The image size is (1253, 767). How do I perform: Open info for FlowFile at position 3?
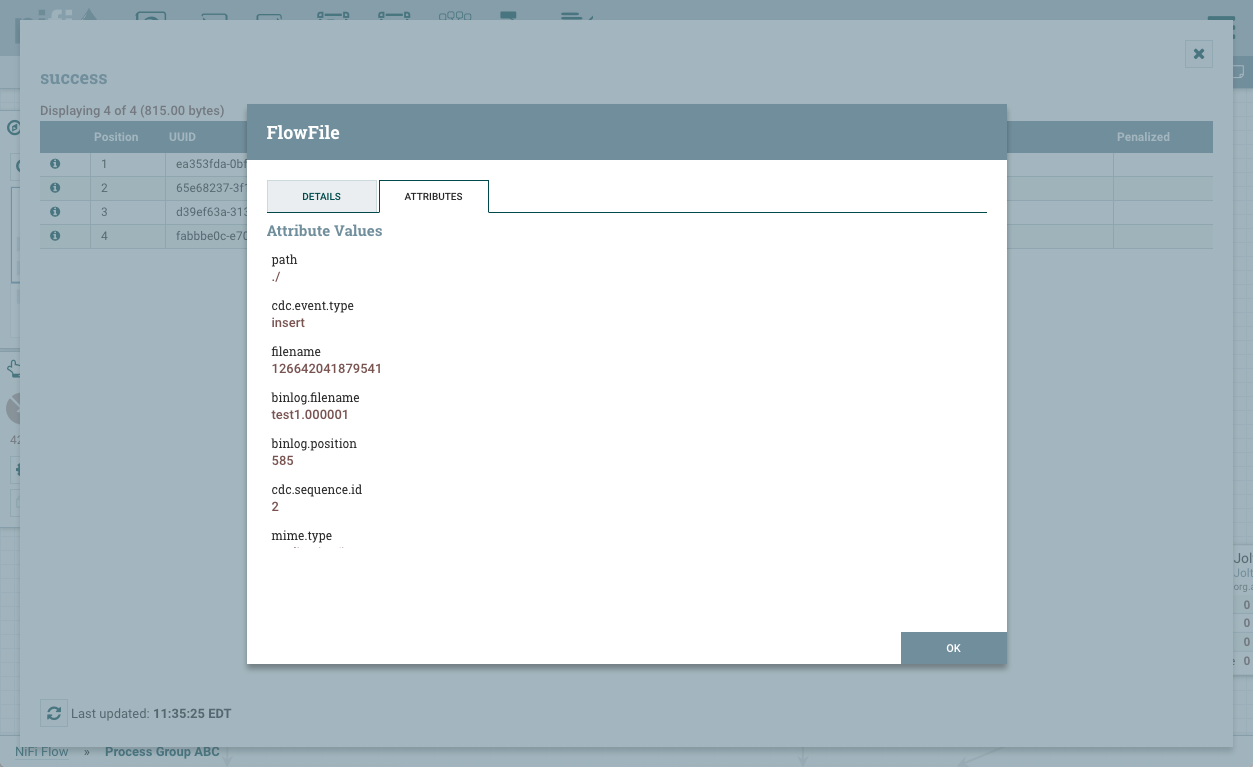point(55,212)
